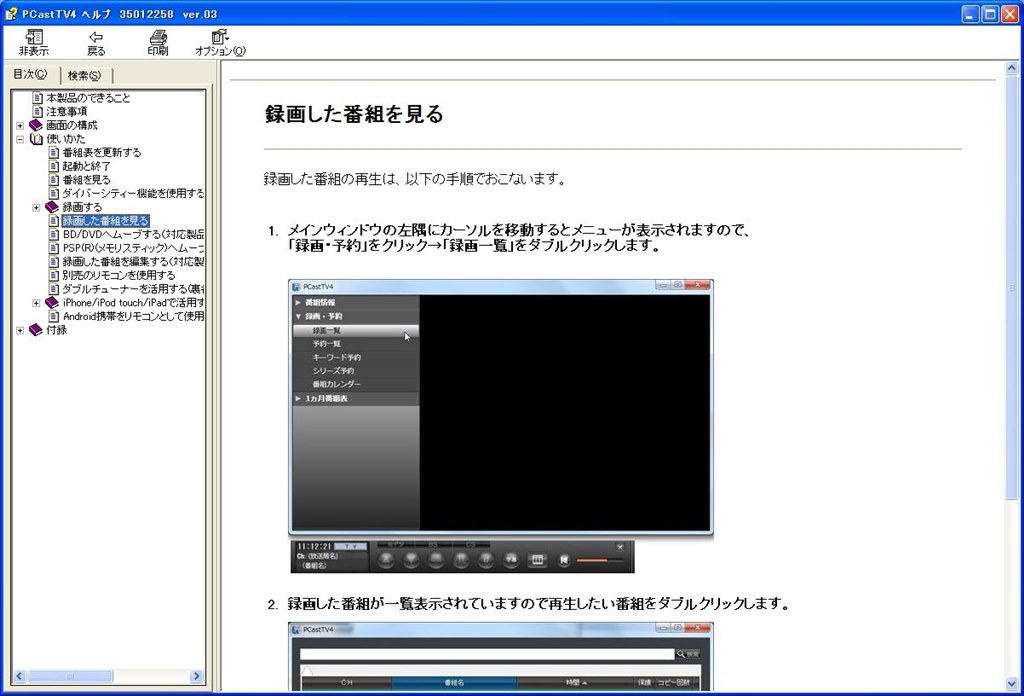Screen dimensions: 1024x696
Task: Open the ダブルチューナーを活用する topic
Action: pyautogui.click(x=133, y=289)
